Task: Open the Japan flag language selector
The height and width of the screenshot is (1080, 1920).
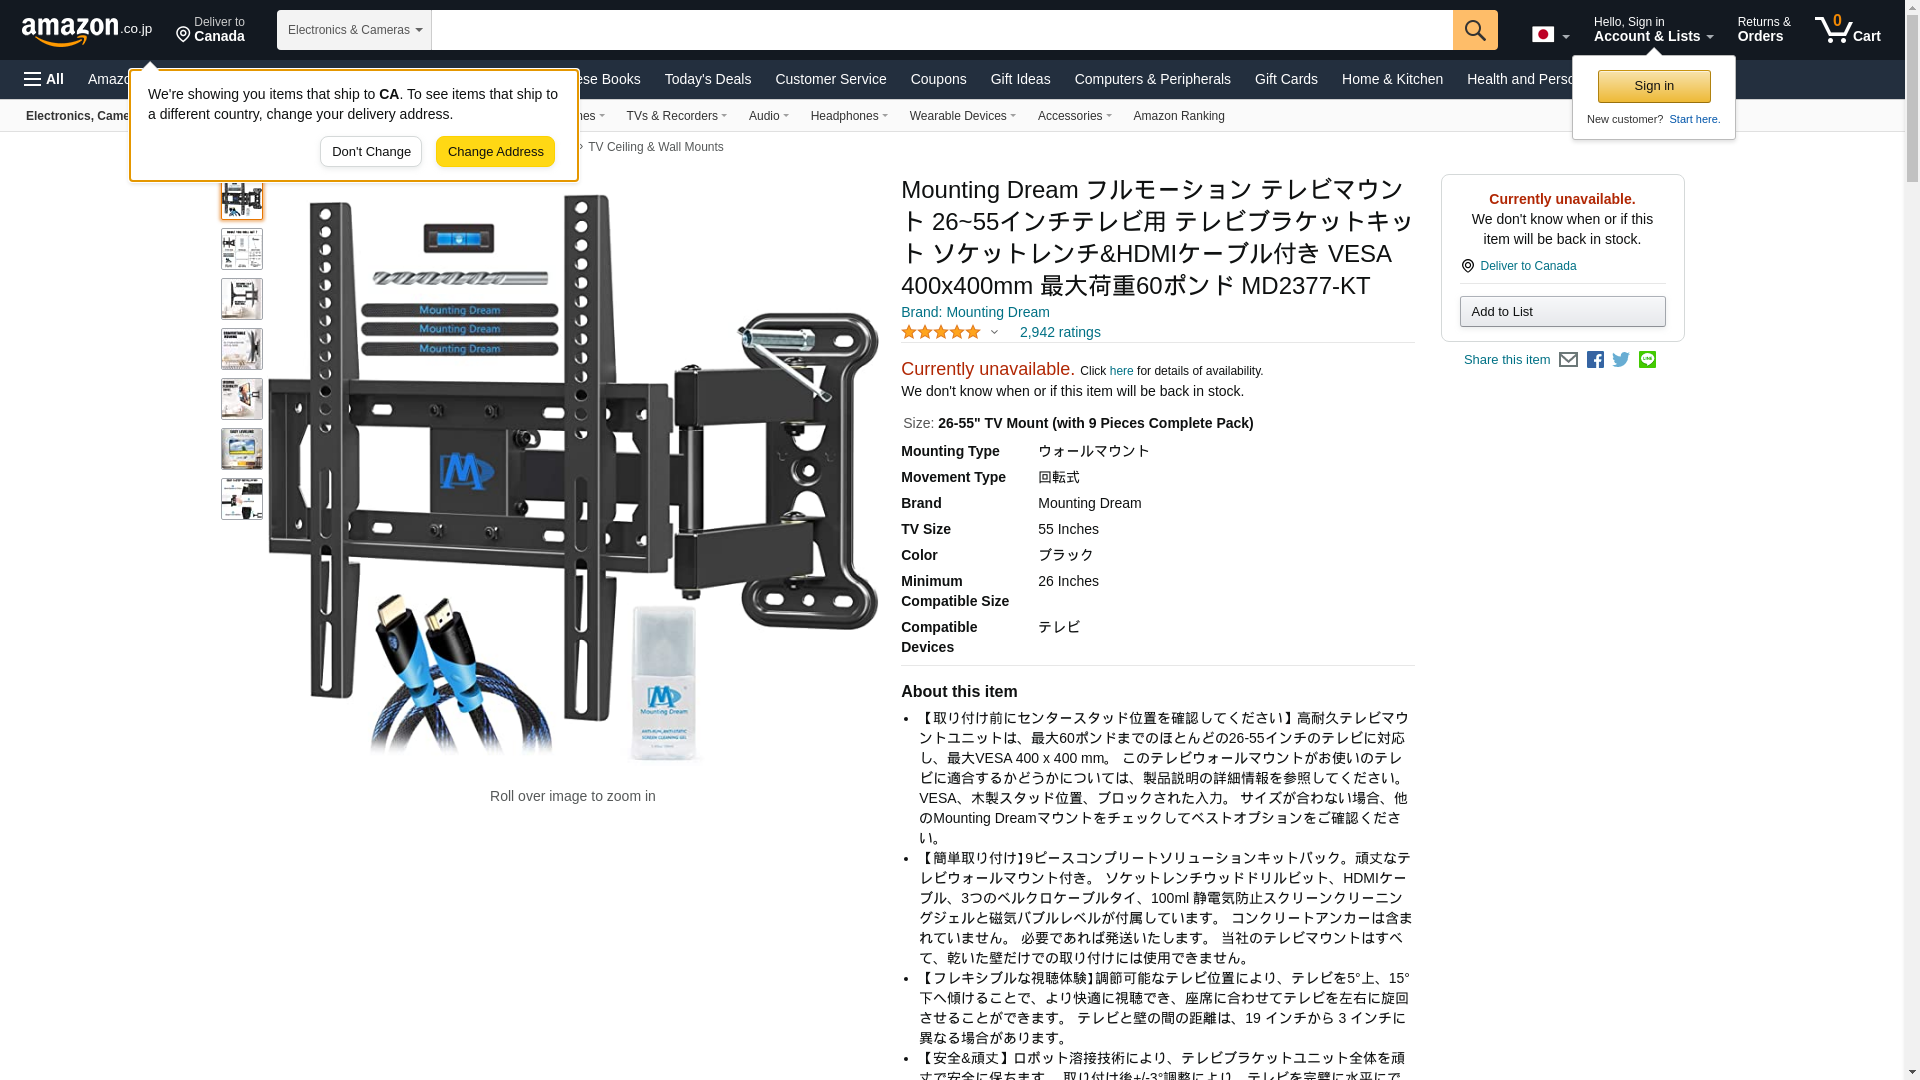Action: click(x=1550, y=34)
